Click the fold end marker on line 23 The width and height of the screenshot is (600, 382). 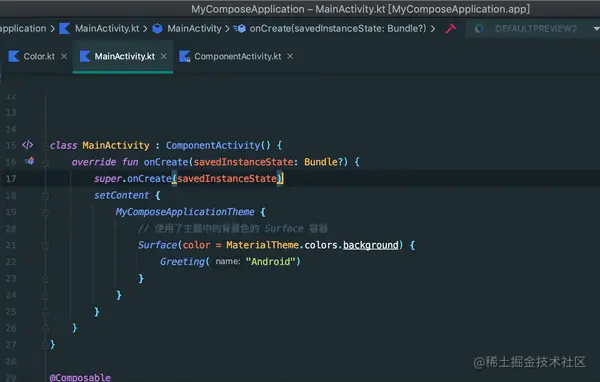(x=45, y=279)
